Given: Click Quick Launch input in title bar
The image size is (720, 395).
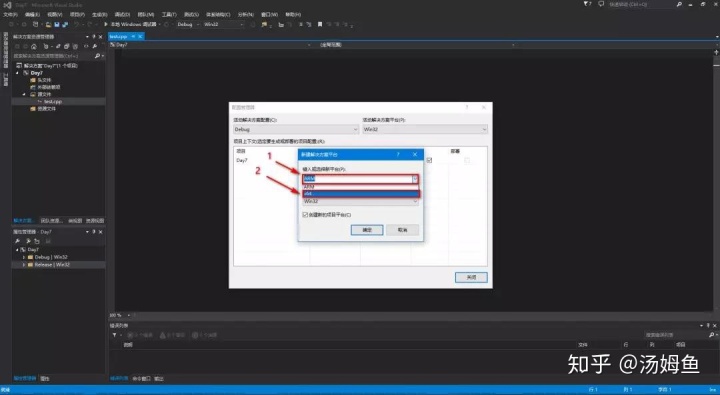Looking at the screenshot, I should tap(641, 4).
